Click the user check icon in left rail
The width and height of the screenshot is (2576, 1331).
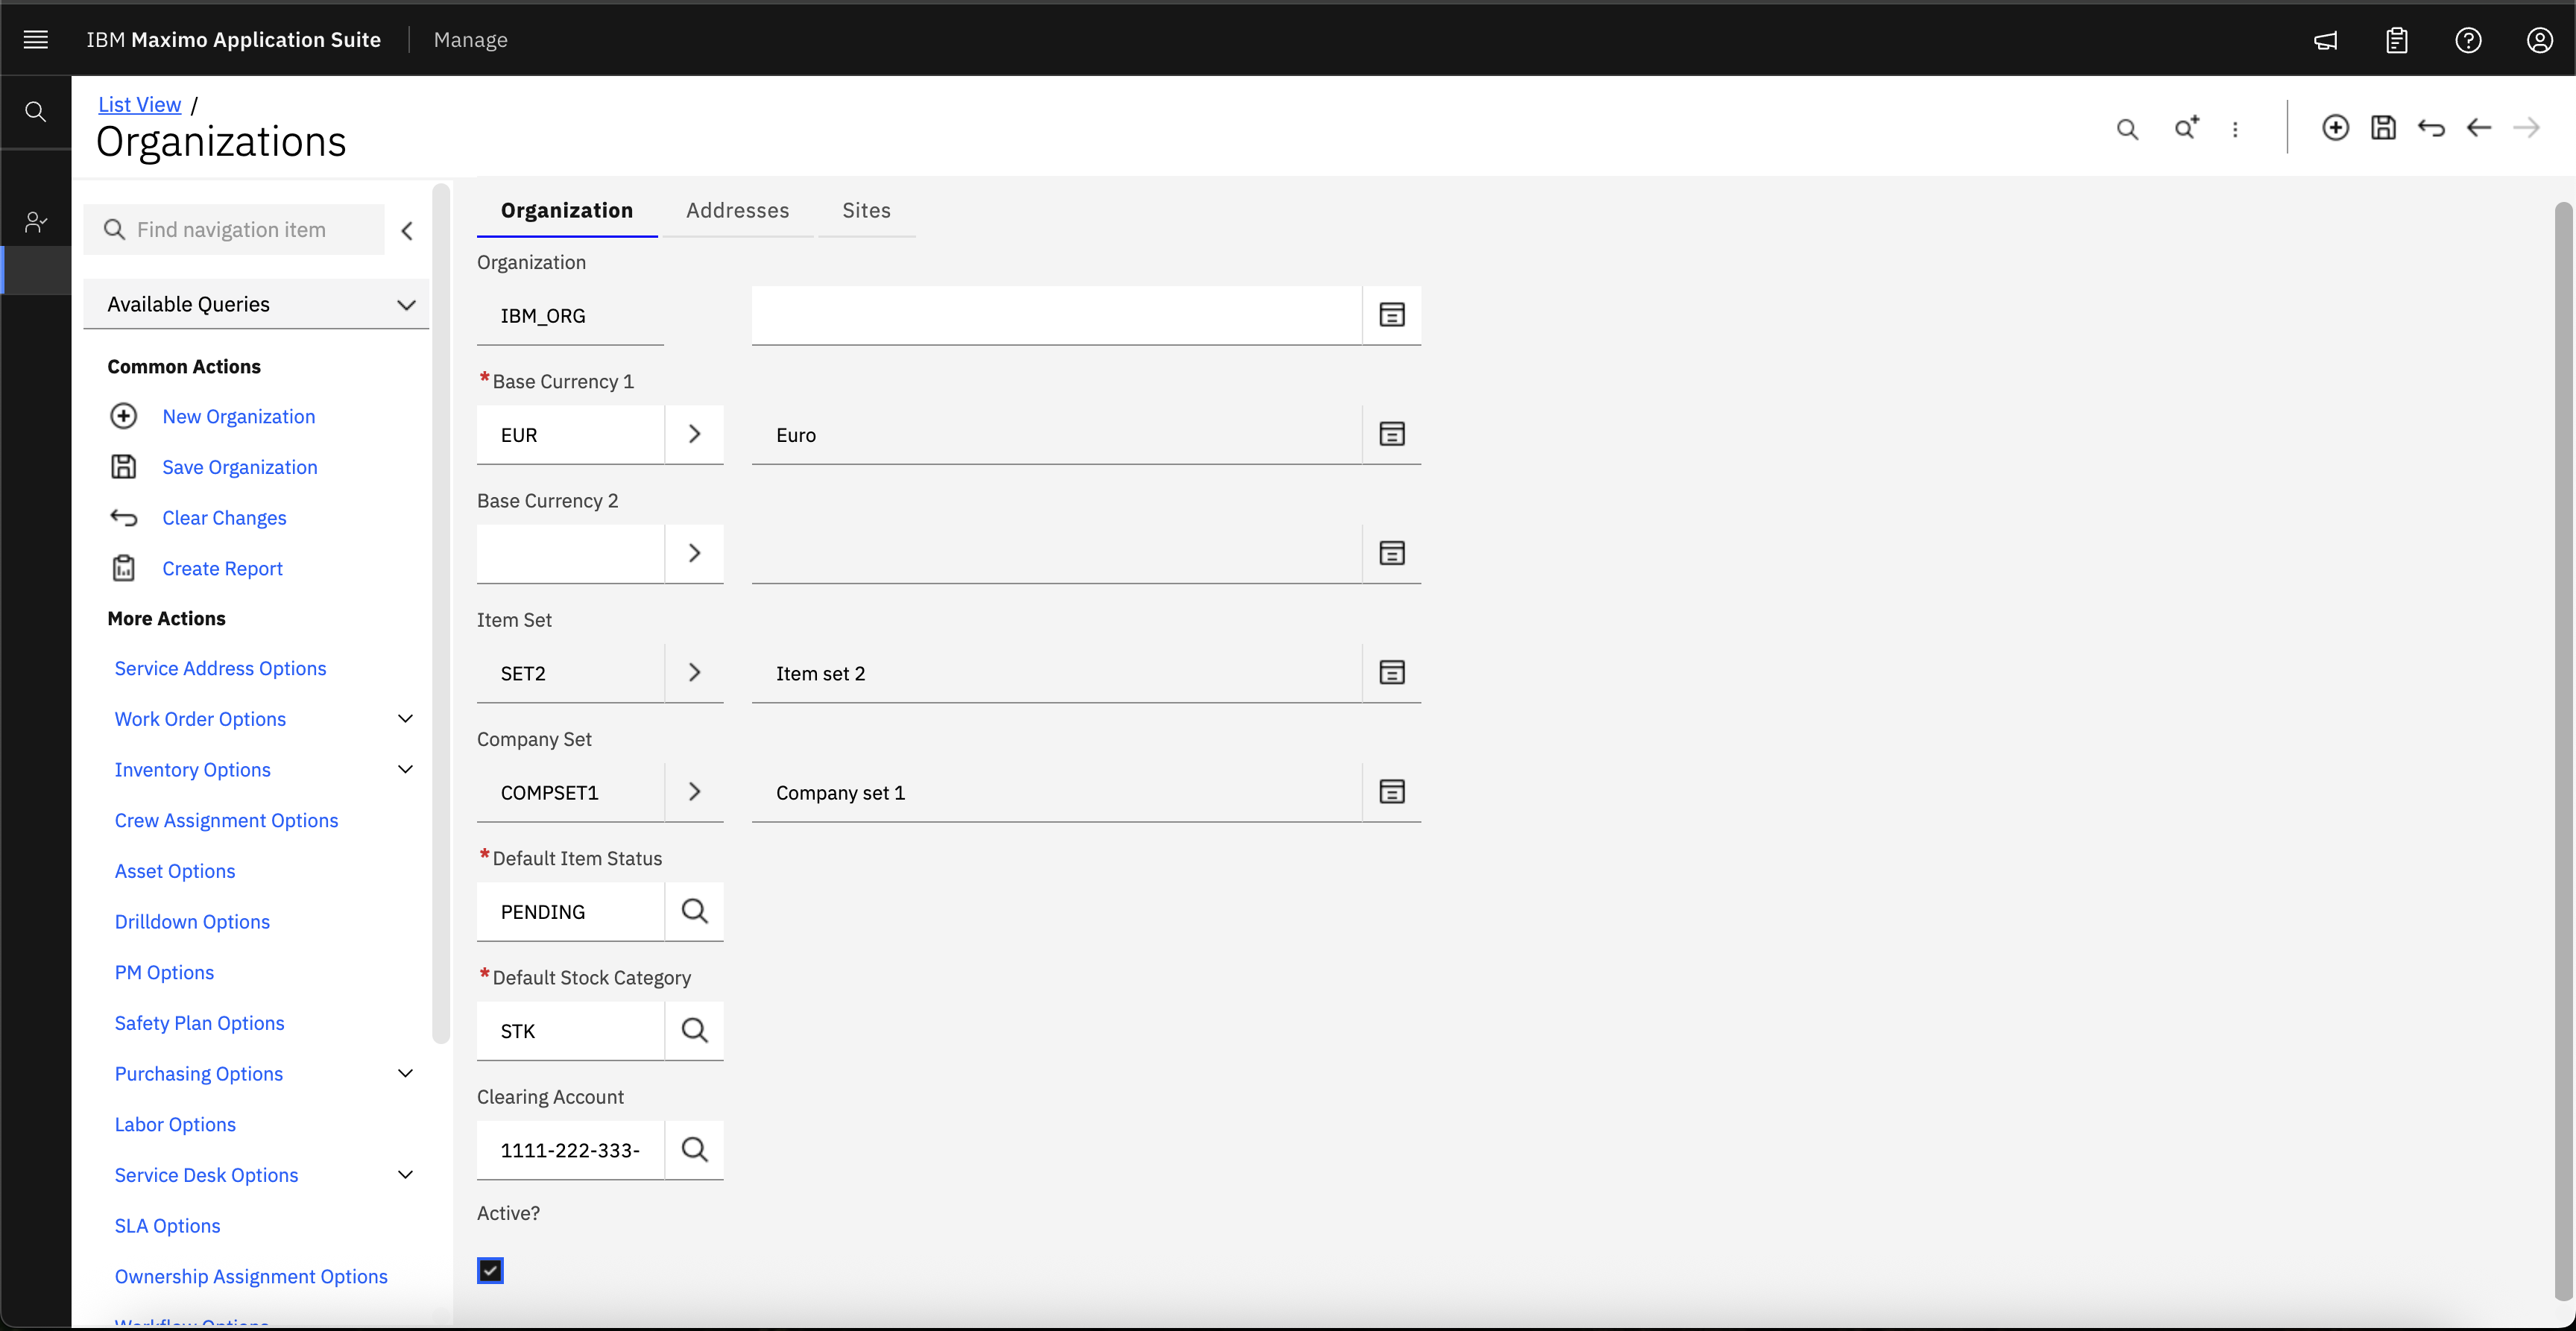pyautogui.click(x=36, y=221)
